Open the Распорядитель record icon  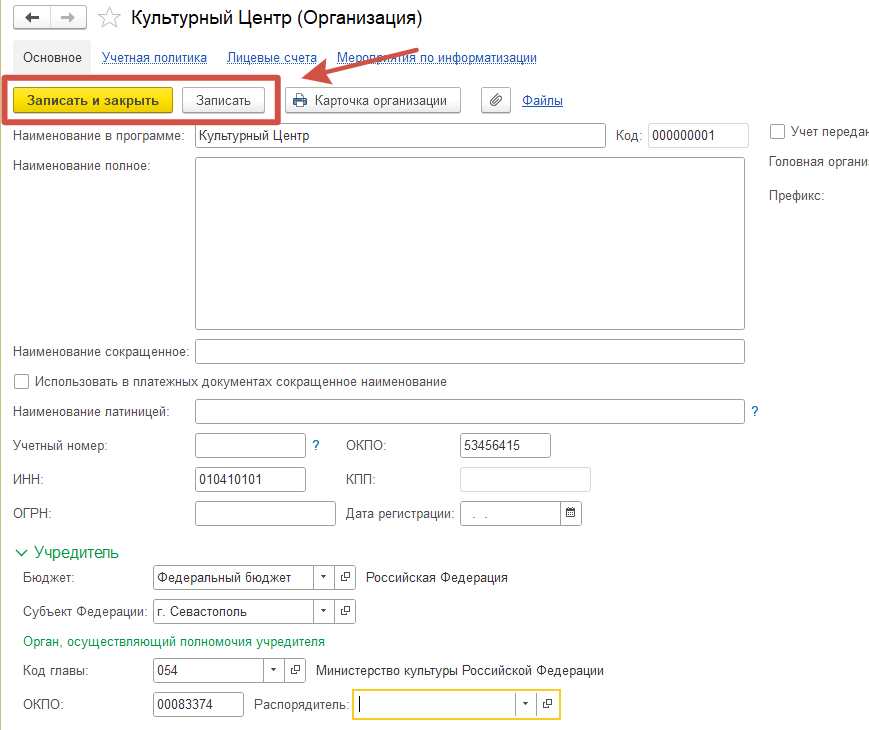(548, 704)
